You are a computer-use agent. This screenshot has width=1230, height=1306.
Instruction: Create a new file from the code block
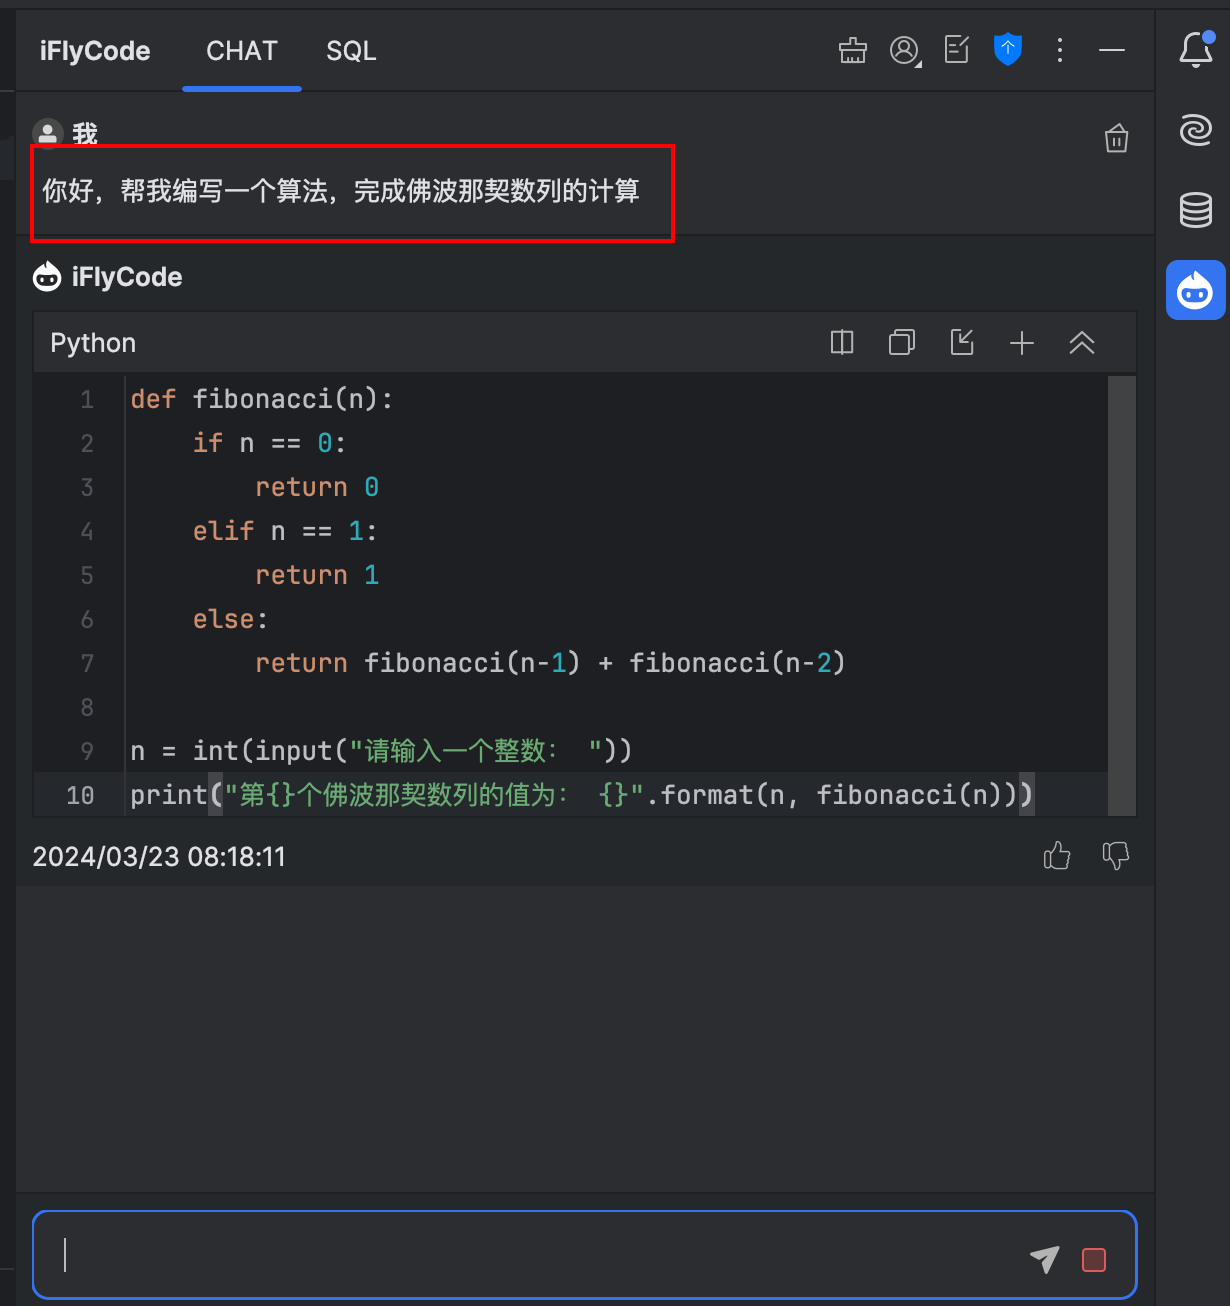click(x=1022, y=342)
